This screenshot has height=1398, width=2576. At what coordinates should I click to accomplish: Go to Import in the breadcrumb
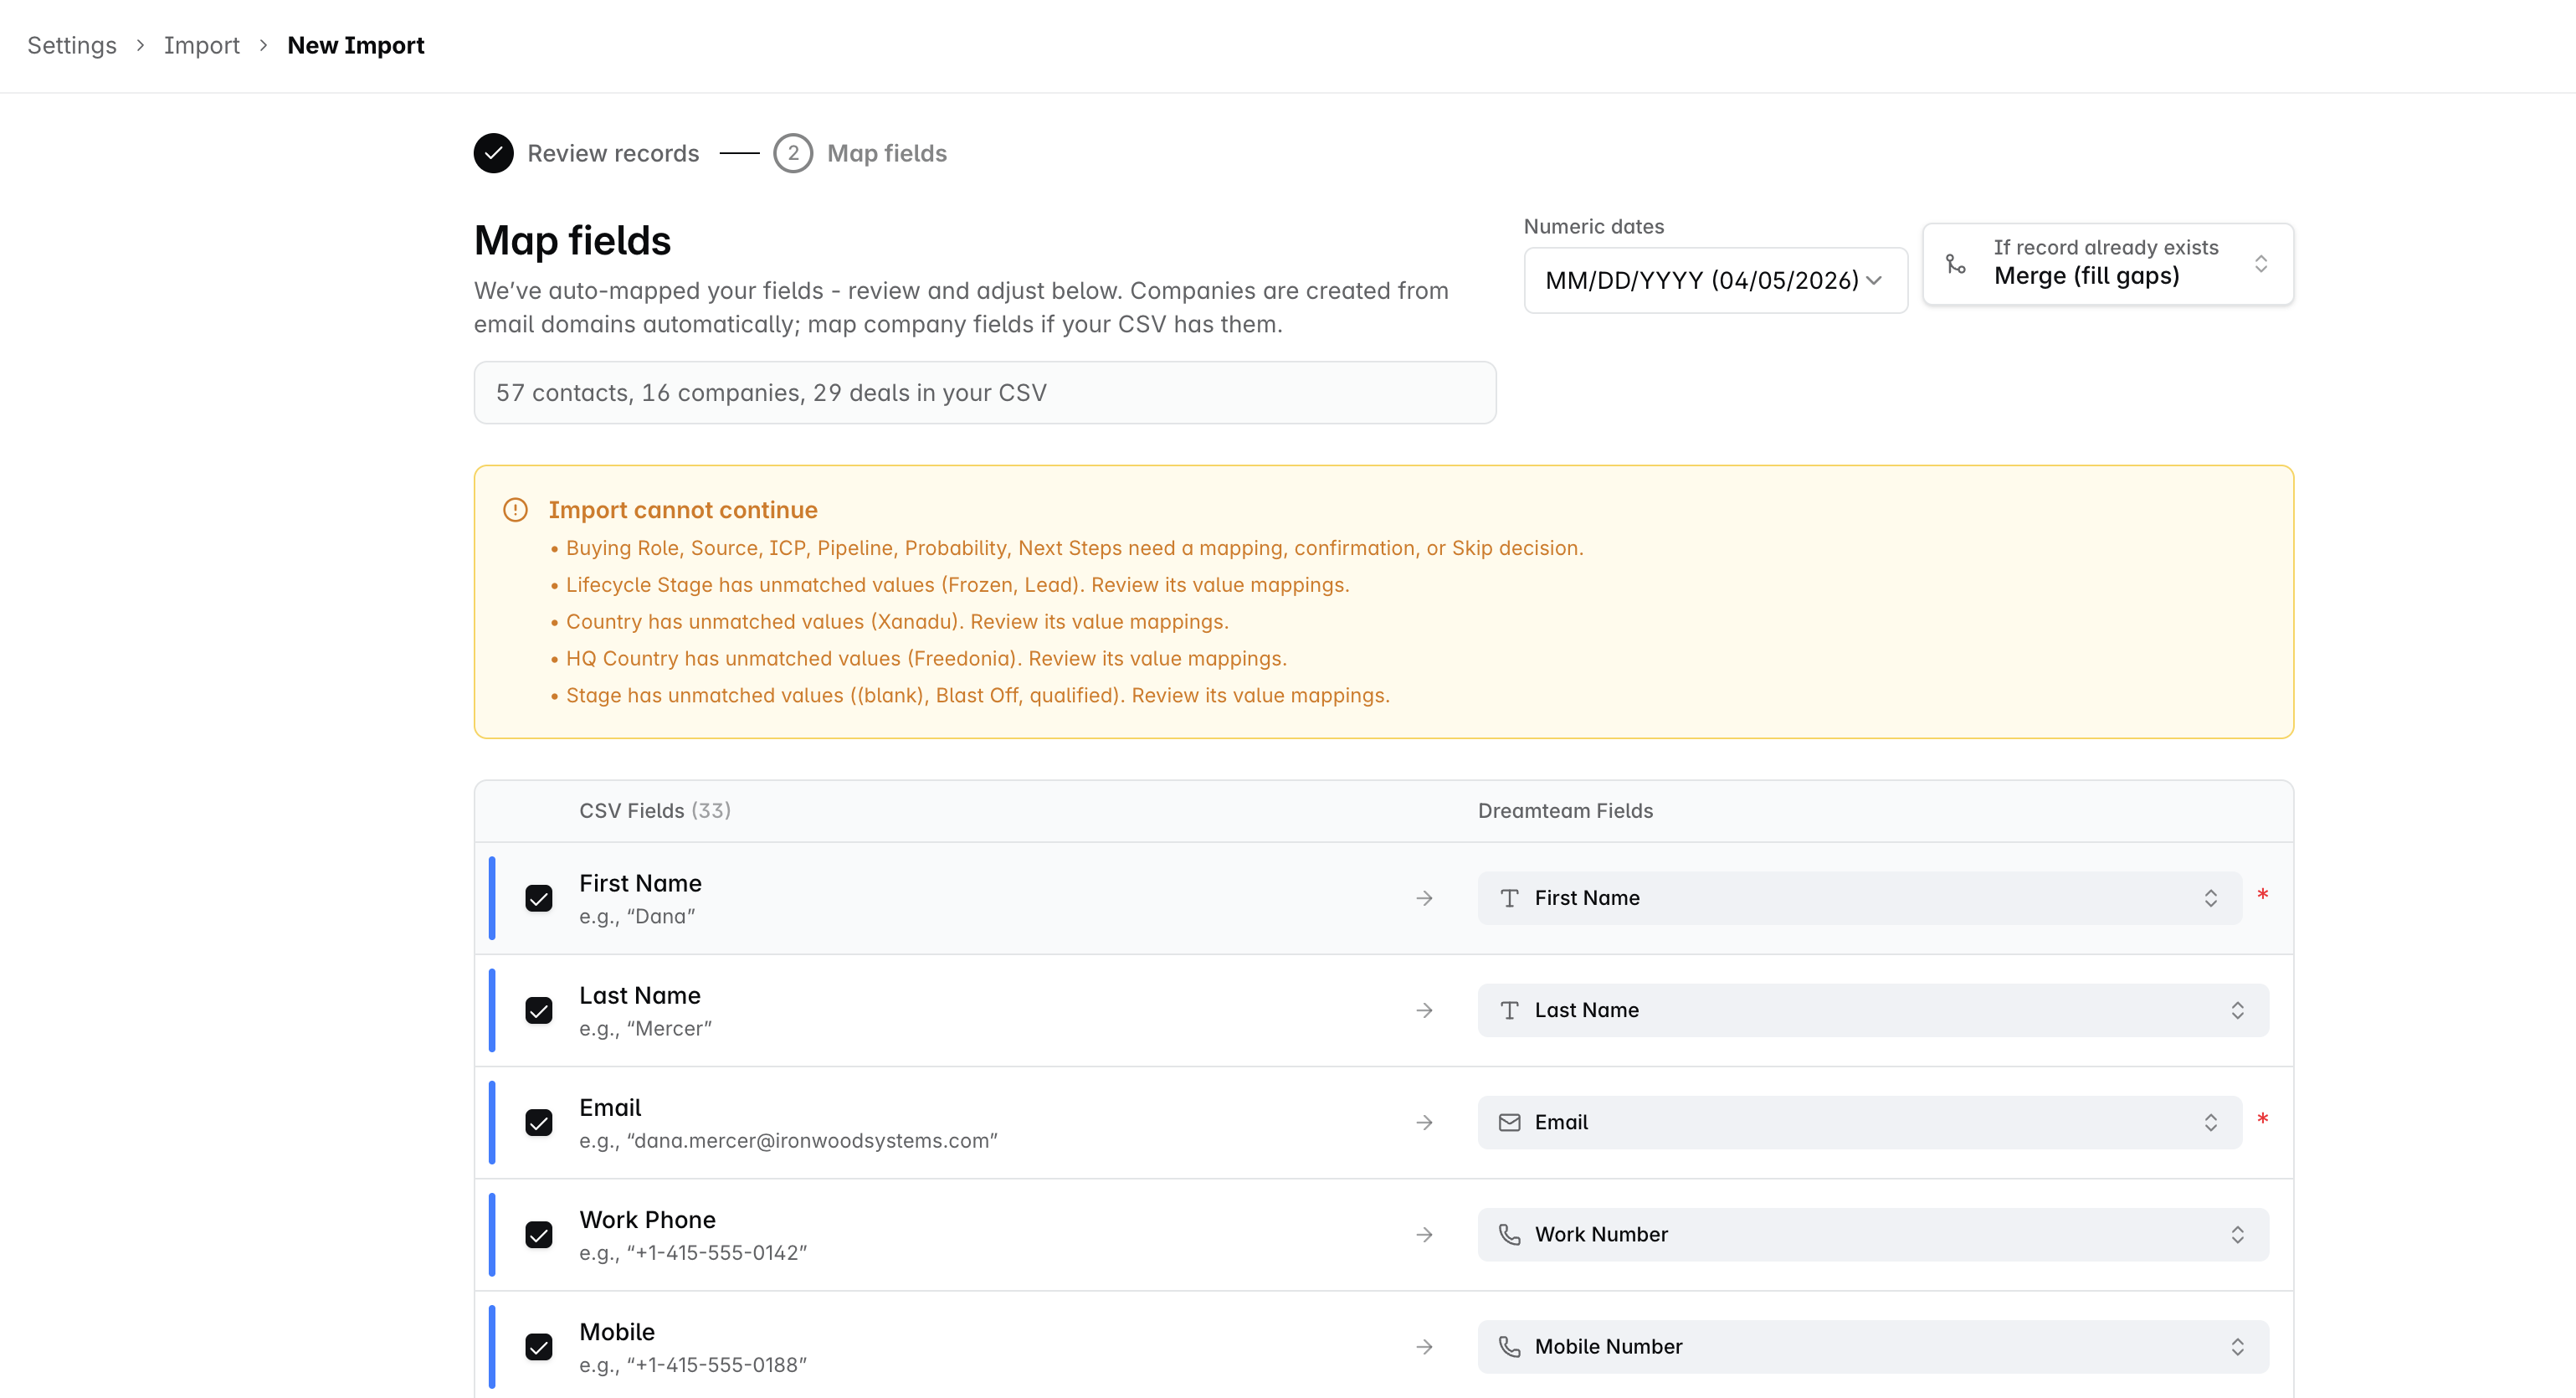(202, 46)
